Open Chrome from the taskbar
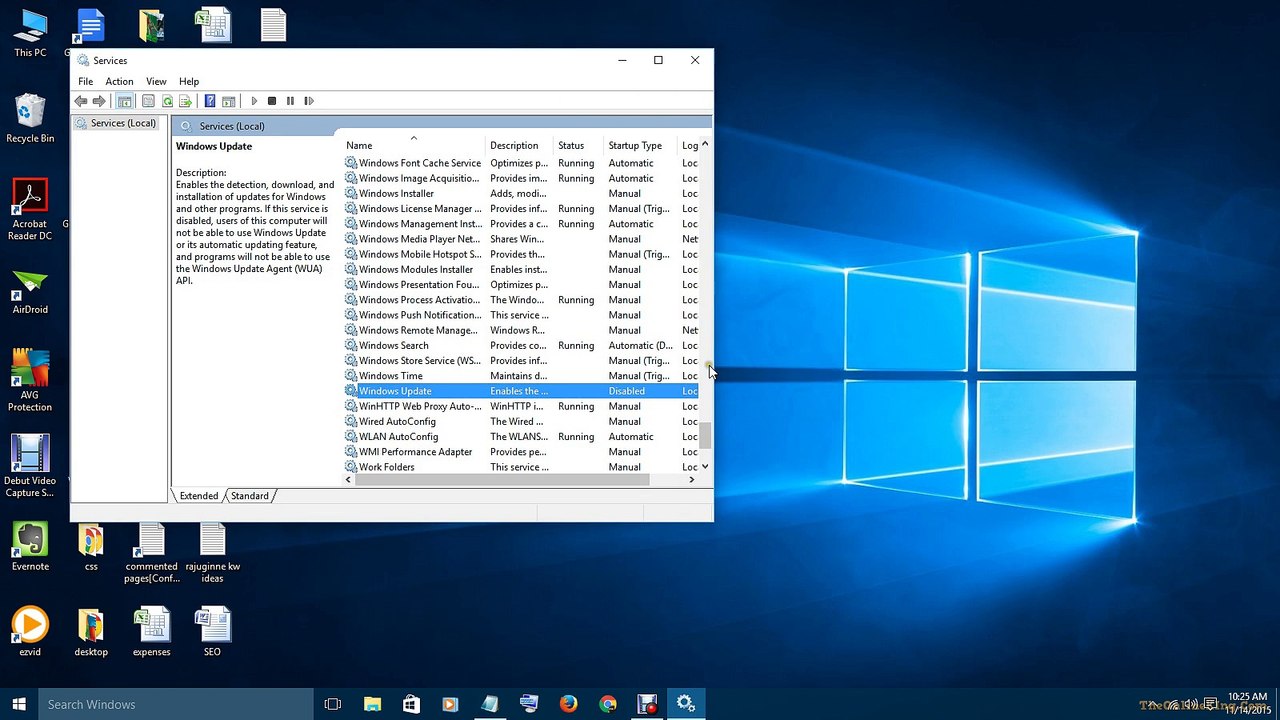Viewport: 1280px width, 720px height. (x=608, y=704)
